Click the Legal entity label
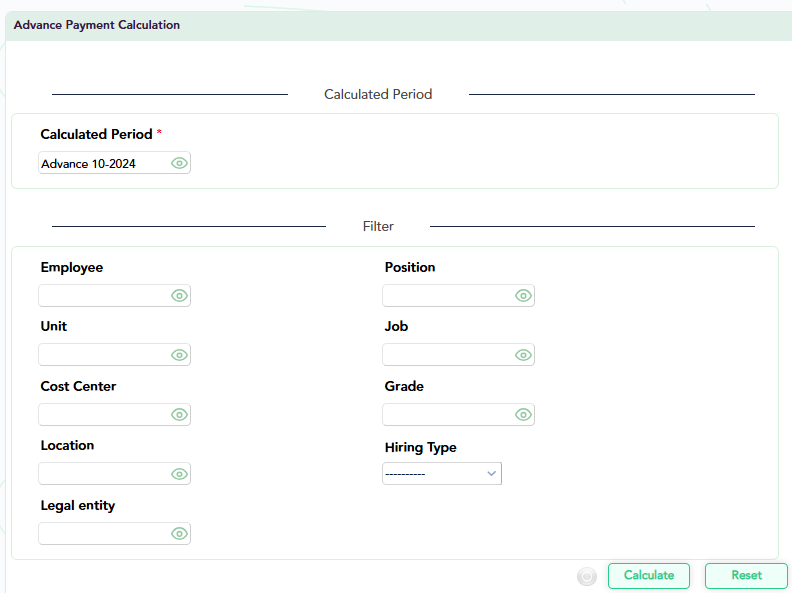Image resolution: width=792 pixels, height=600 pixels. [78, 506]
